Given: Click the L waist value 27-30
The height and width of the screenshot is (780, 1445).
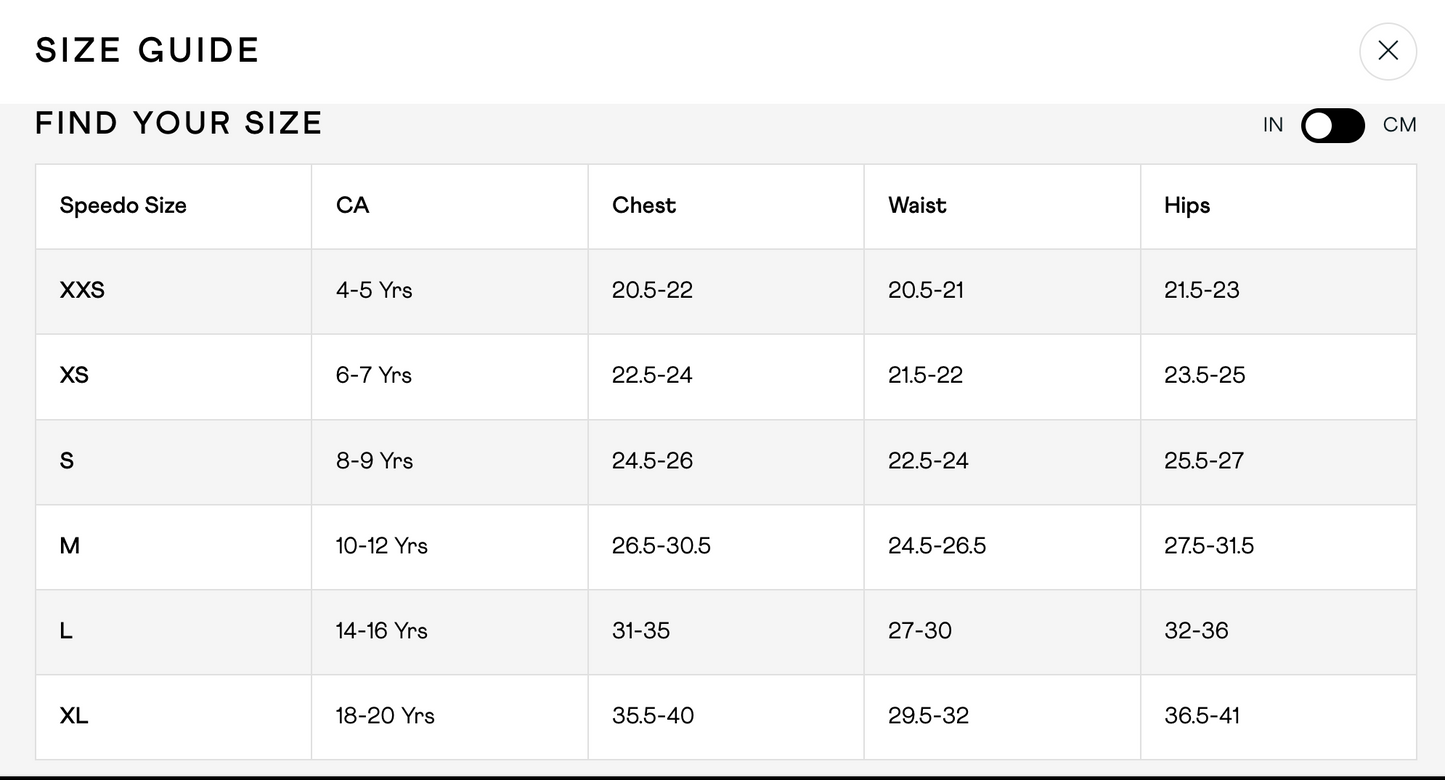Looking at the screenshot, I should (920, 630).
